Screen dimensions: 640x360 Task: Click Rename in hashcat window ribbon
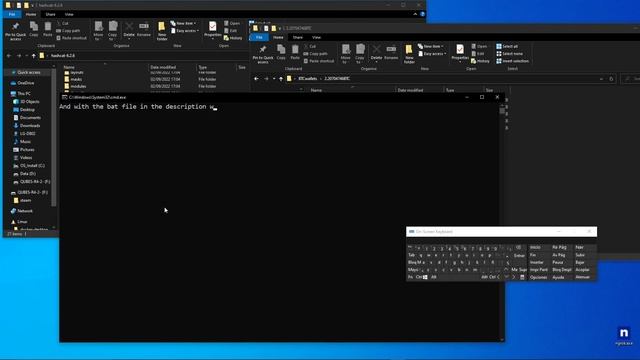pyautogui.click(x=144, y=29)
